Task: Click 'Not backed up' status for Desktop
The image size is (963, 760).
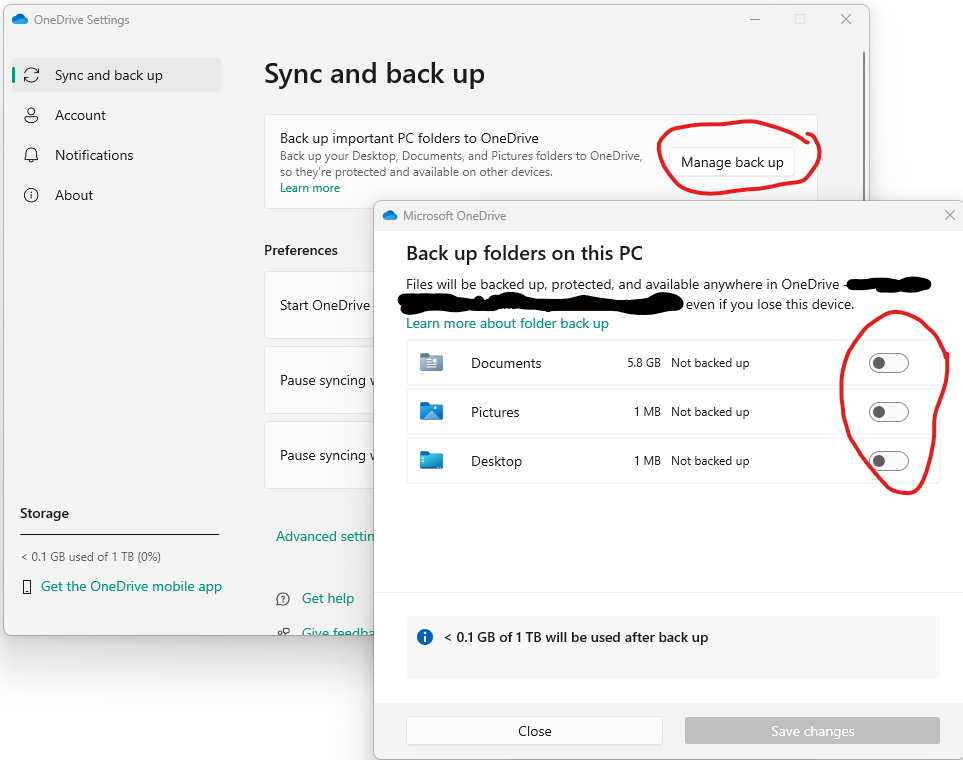Action: (710, 461)
